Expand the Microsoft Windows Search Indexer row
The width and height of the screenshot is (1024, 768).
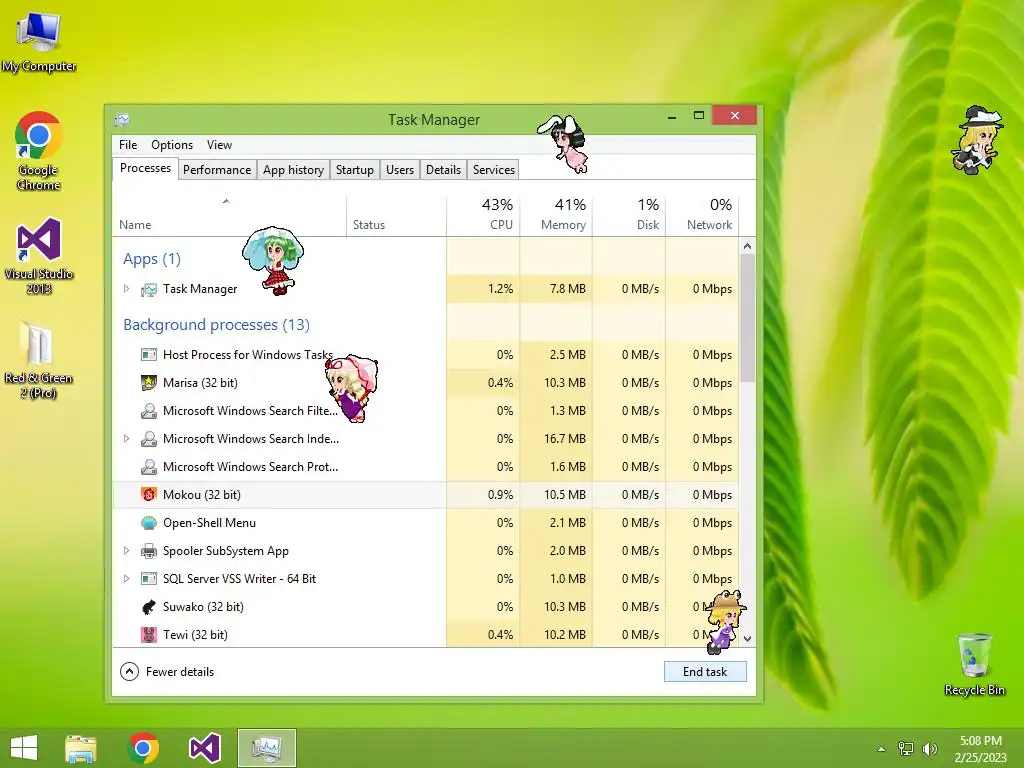(x=127, y=439)
